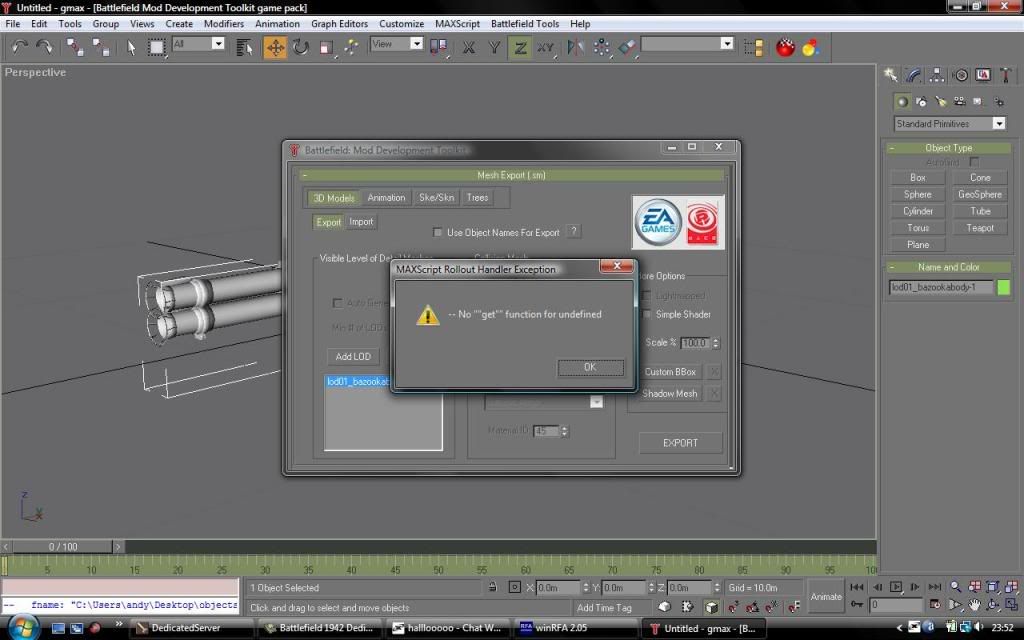Open Select by Name list
Image resolution: width=1024 pixels, height=640 pixels.
point(244,47)
